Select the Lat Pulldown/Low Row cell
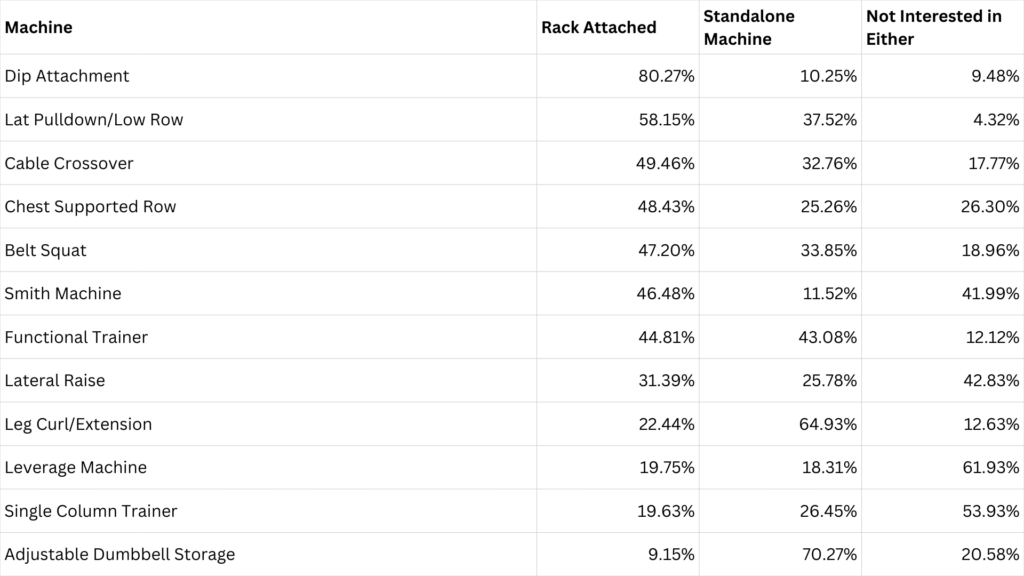Viewport: 1024px width, 576px height. [x=94, y=120]
